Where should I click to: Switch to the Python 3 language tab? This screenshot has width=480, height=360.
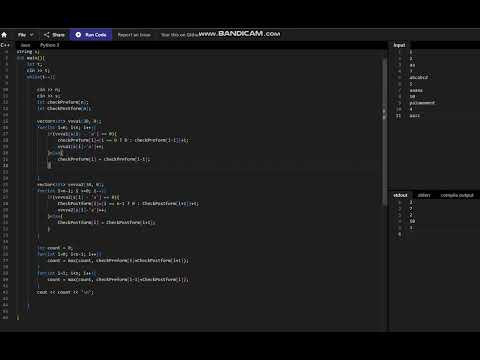pyautogui.click(x=49, y=45)
